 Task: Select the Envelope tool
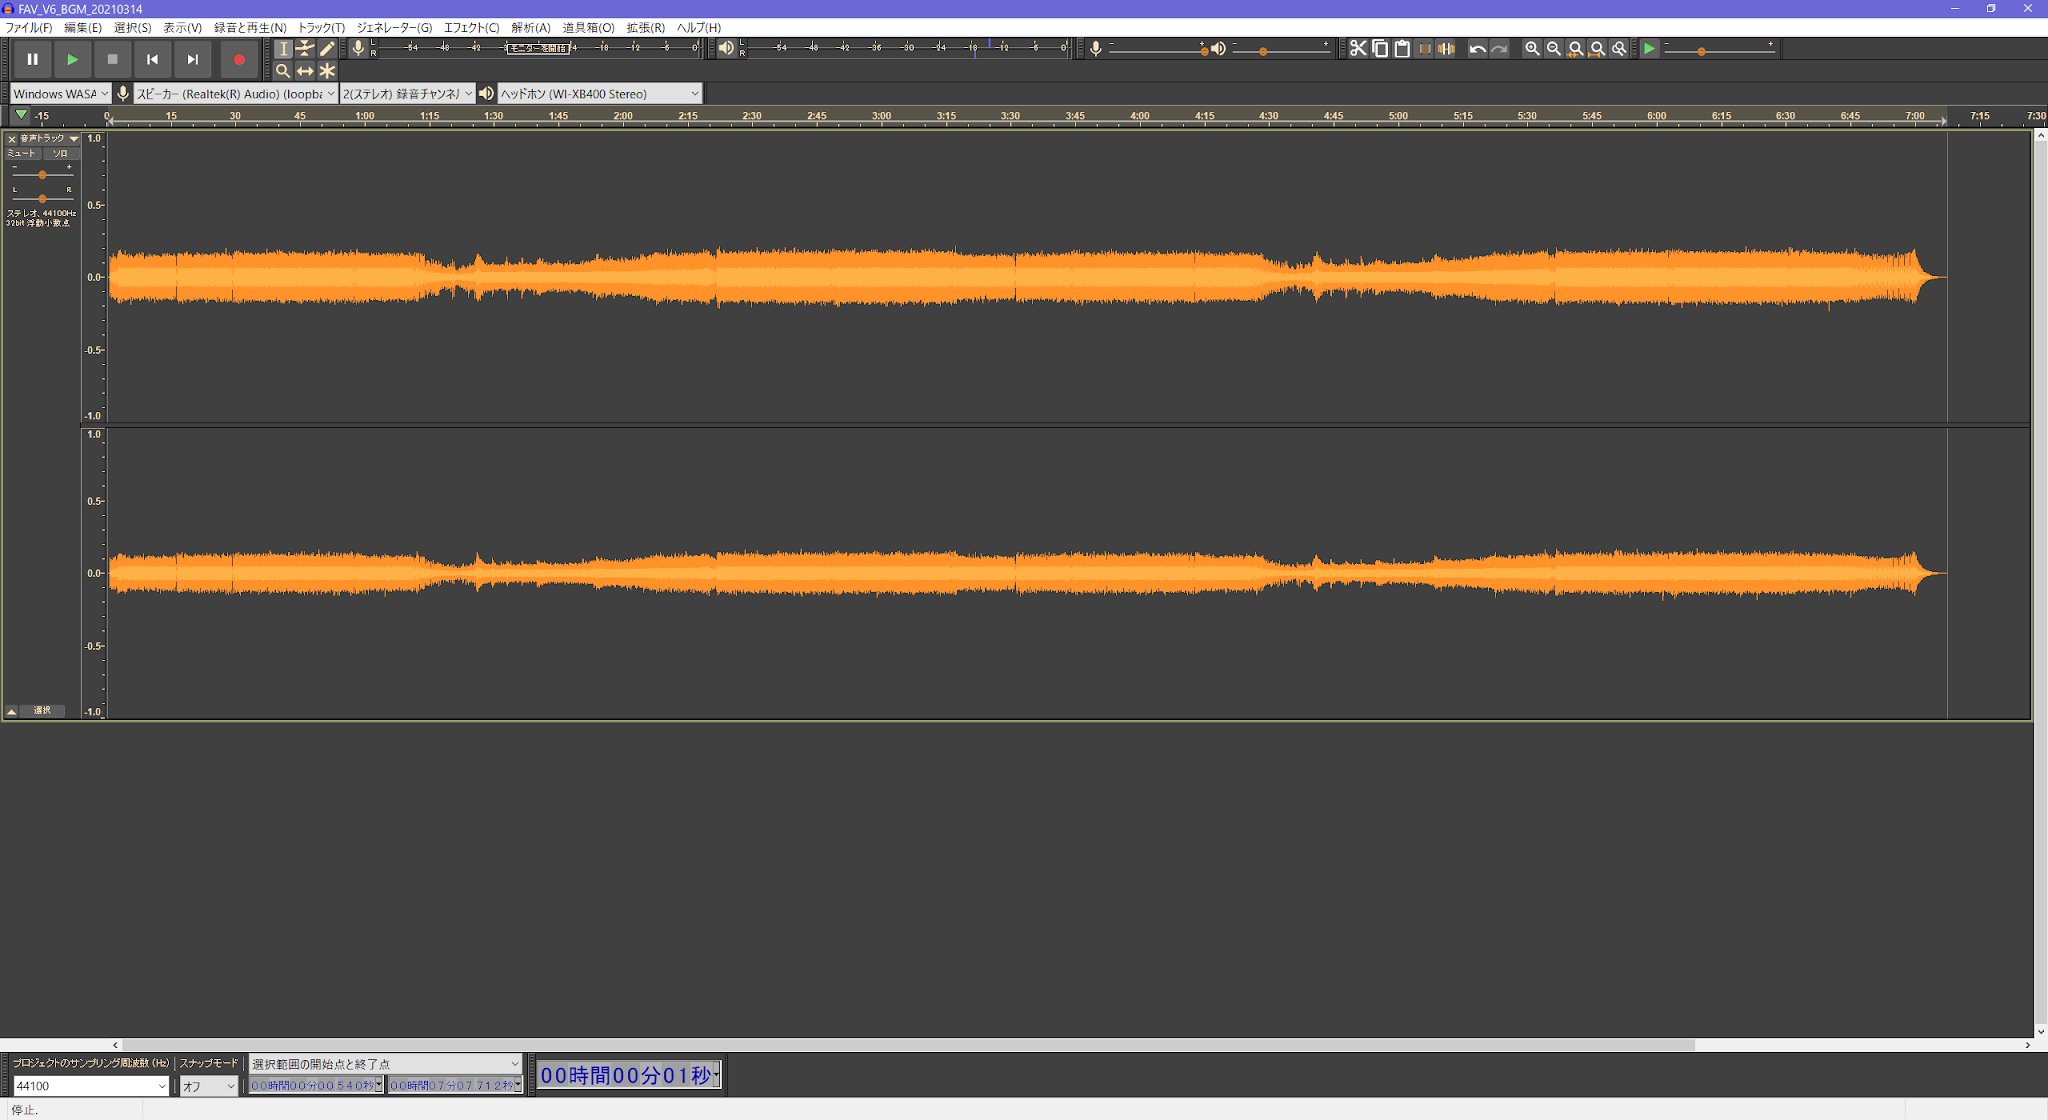pyautogui.click(x=305, y=48)
